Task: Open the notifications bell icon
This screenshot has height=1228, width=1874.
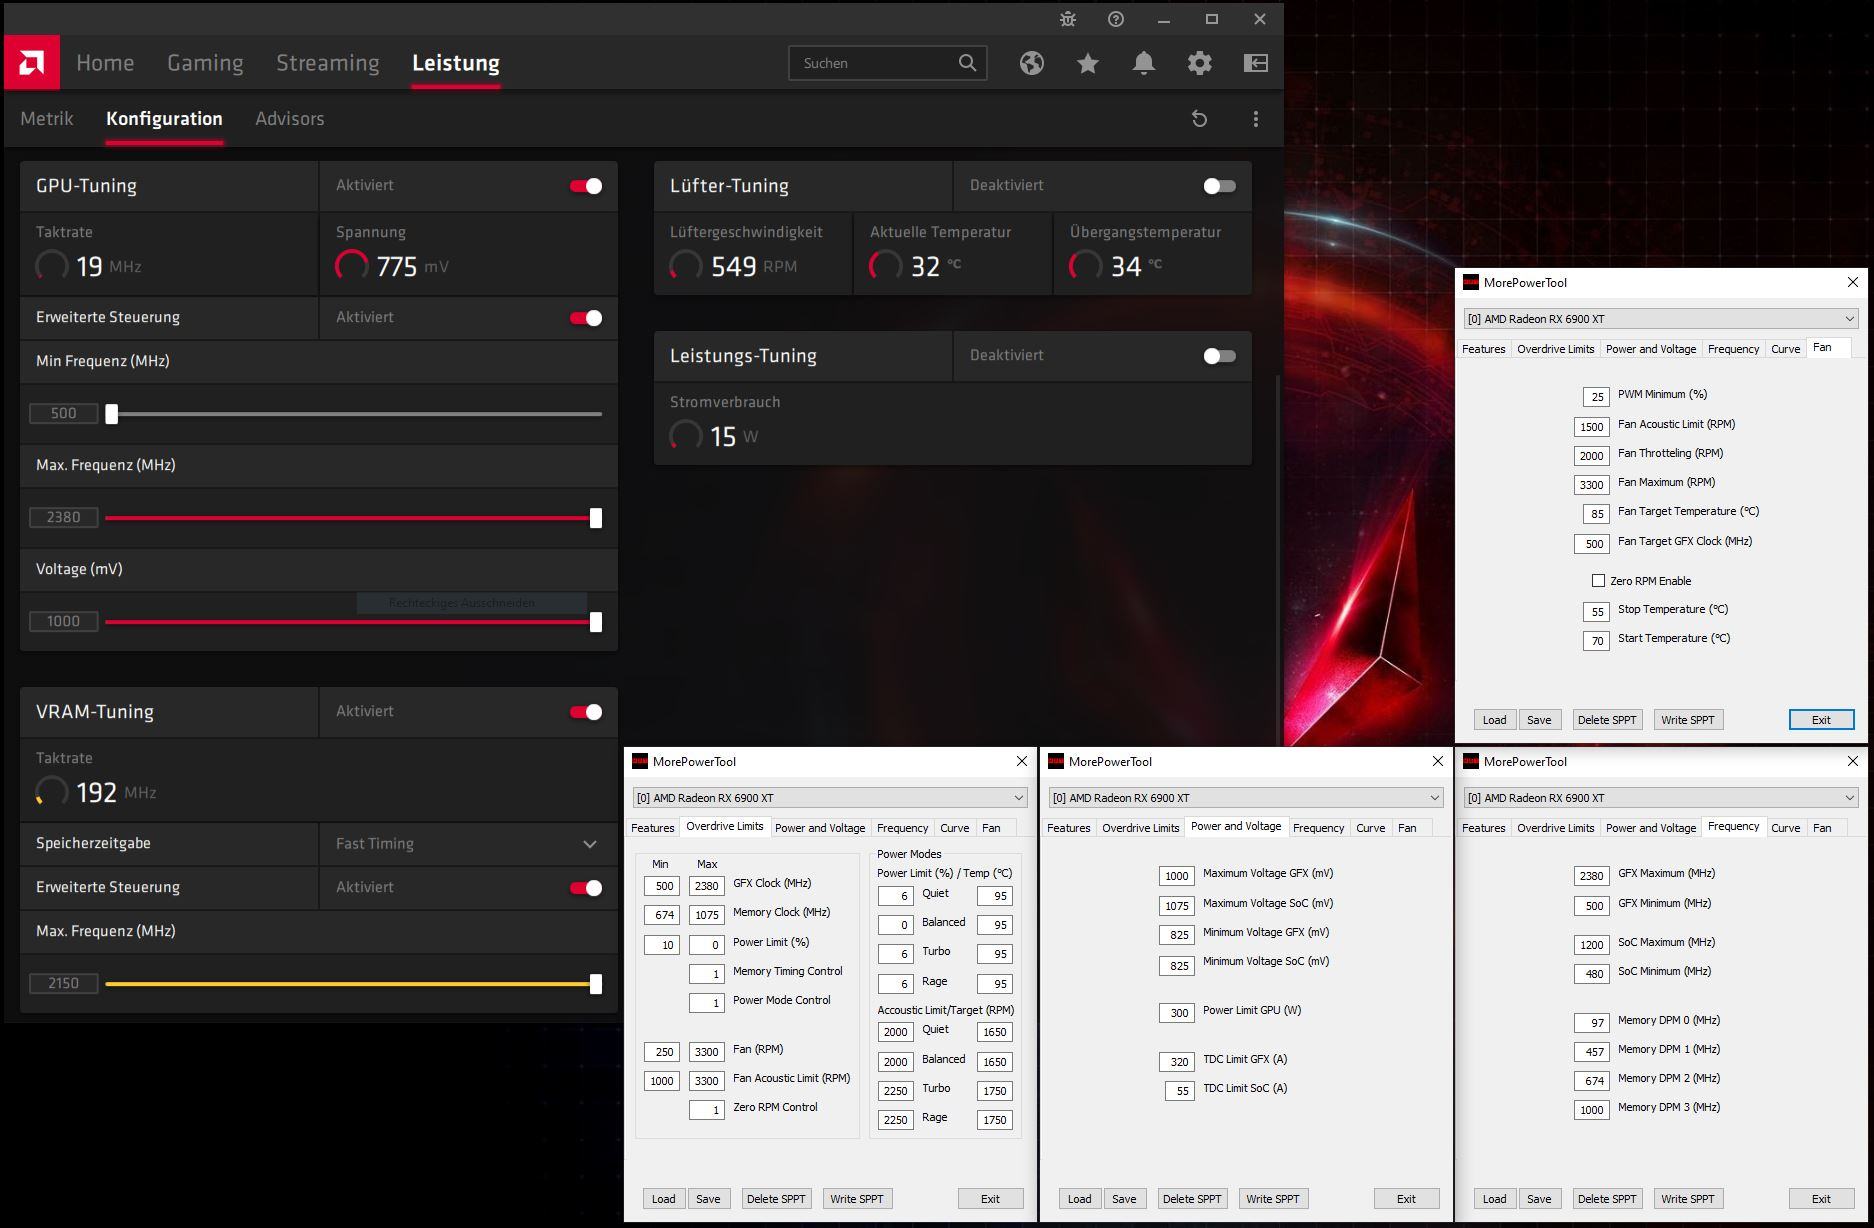Action: point(1144,63)
